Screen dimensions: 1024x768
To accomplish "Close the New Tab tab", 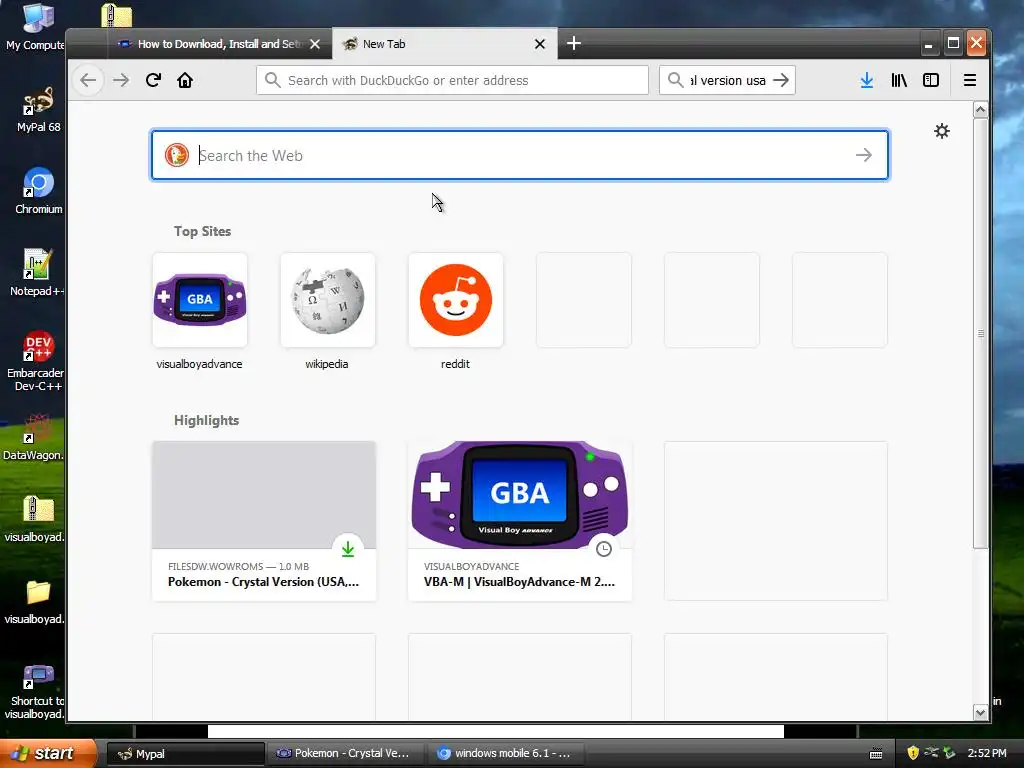I will coord(540,44).
